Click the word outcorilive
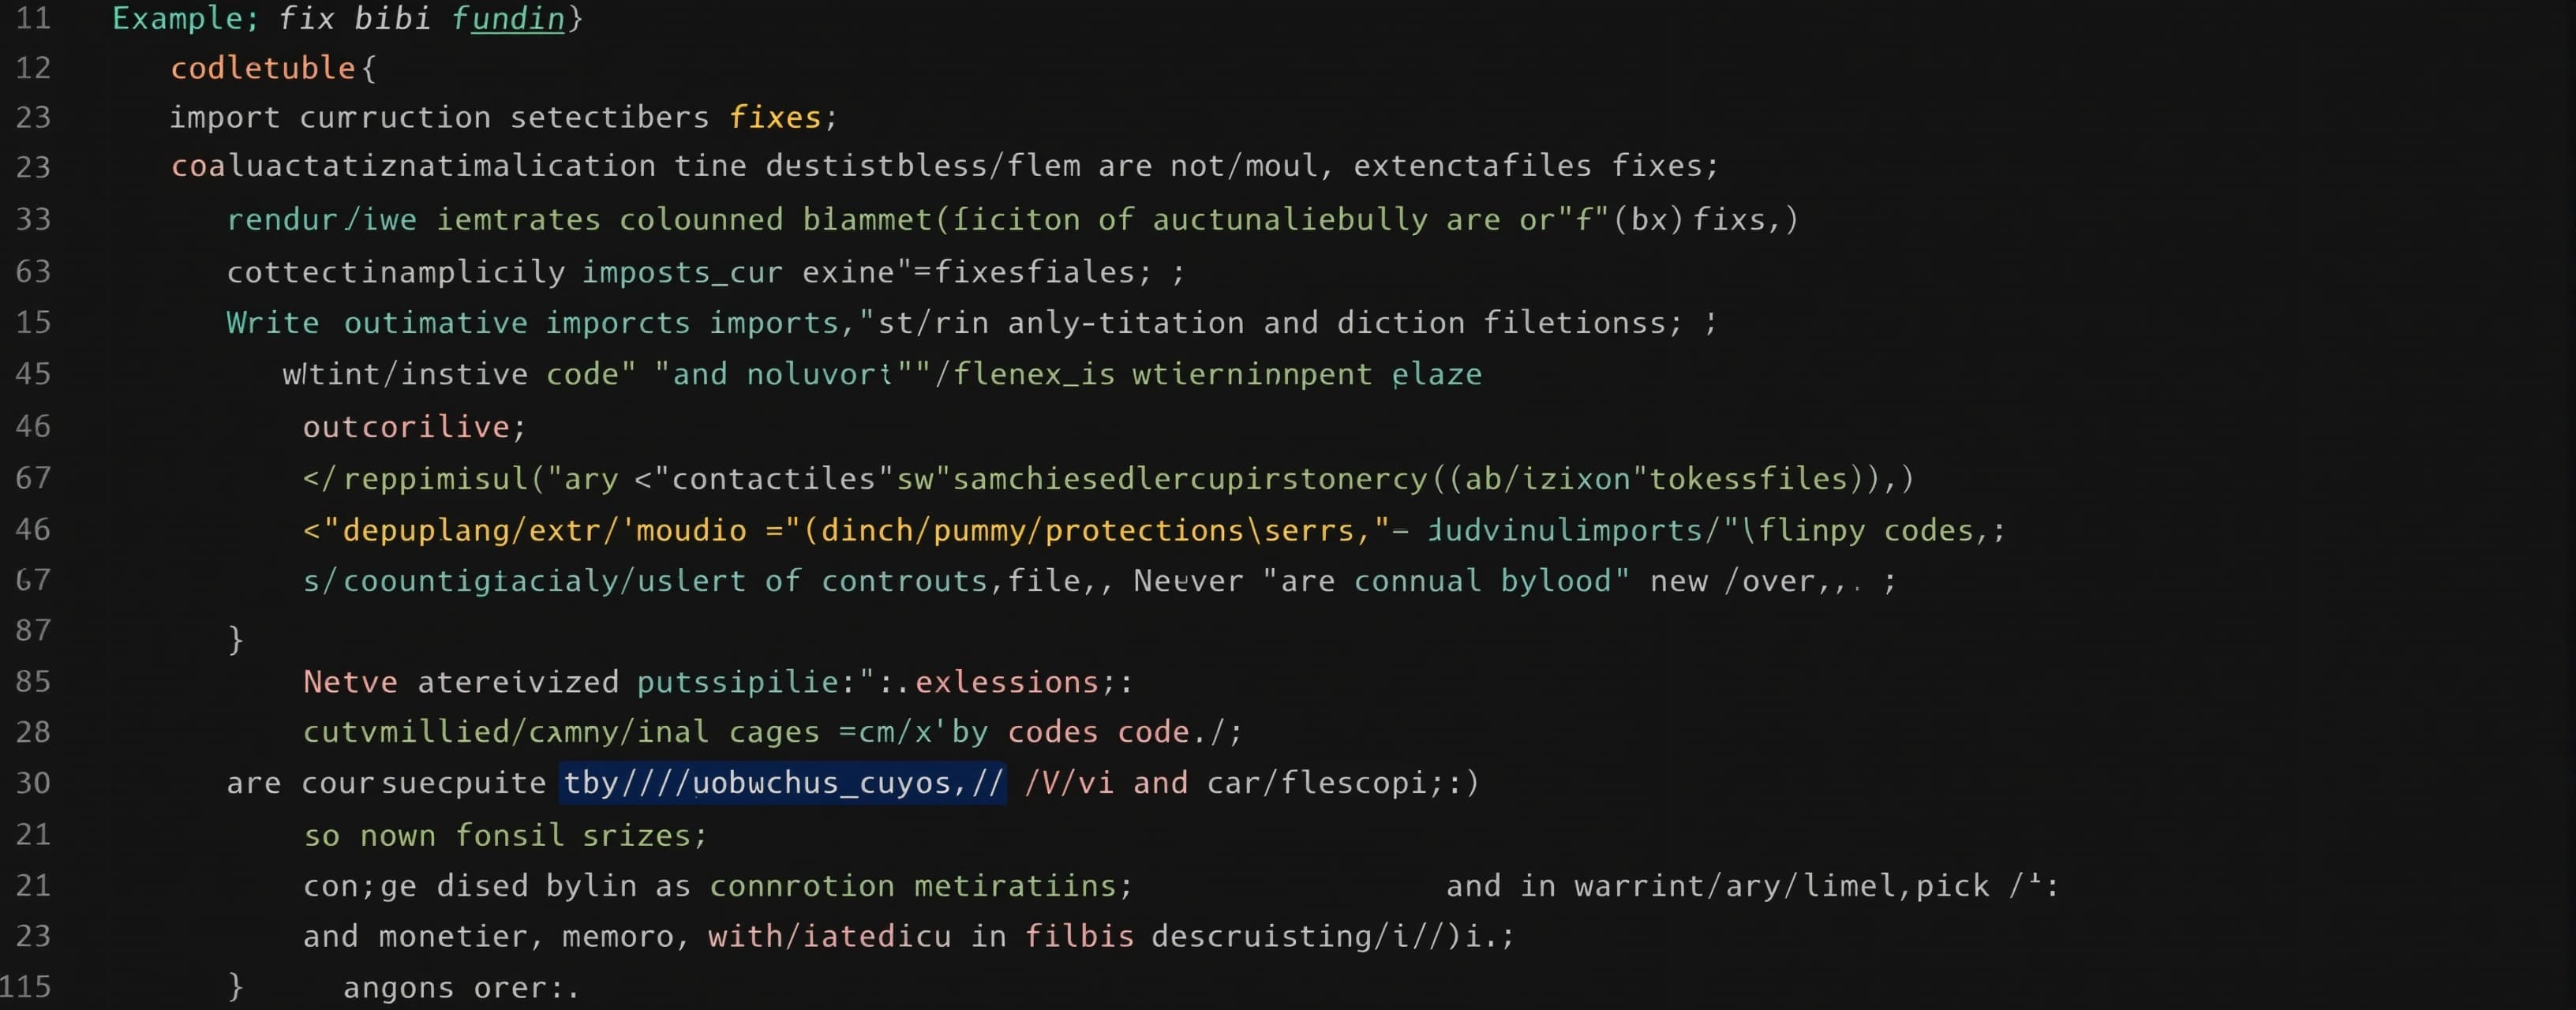The width and height of the screenshot is (2576, 1010). pyautogui.click(x=407, y=427)
